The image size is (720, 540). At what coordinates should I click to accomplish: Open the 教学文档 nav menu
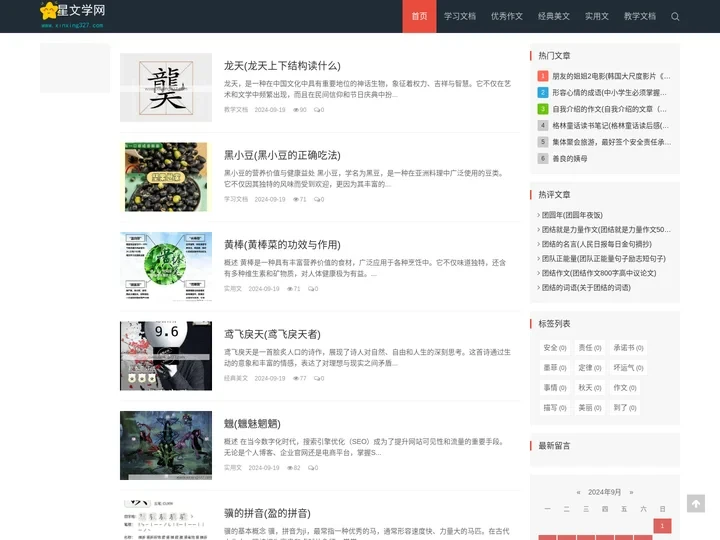[x=640, y=17]
